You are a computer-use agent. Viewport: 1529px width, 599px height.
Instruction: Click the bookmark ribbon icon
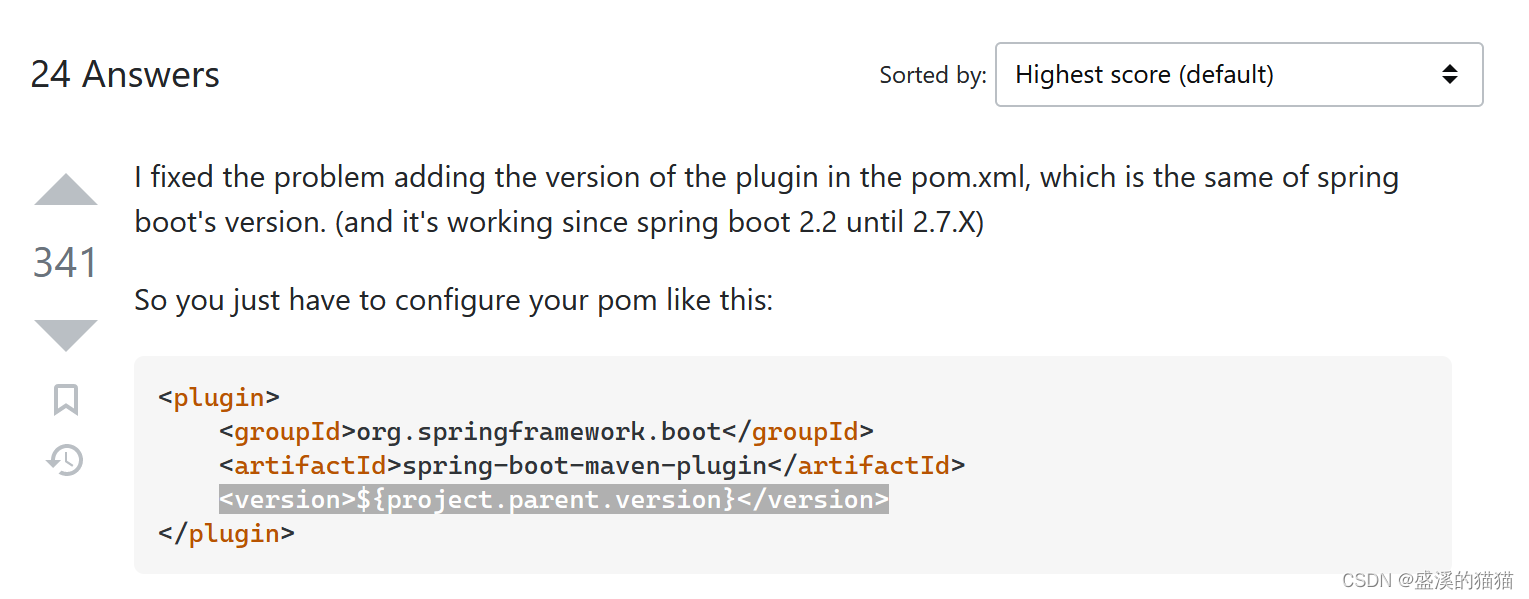point(64,399)
